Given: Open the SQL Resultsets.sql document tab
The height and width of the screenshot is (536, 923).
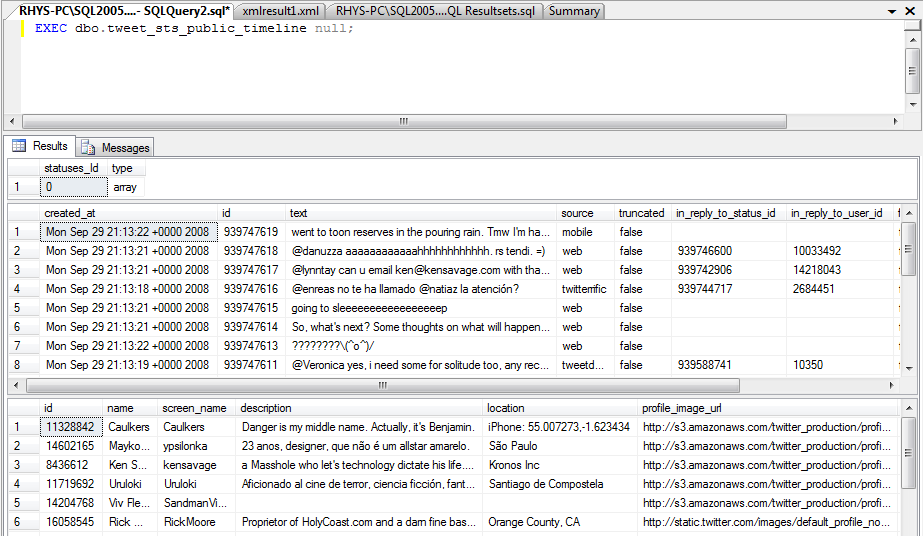Looking at the screenshot, I should tap(434, 11).
